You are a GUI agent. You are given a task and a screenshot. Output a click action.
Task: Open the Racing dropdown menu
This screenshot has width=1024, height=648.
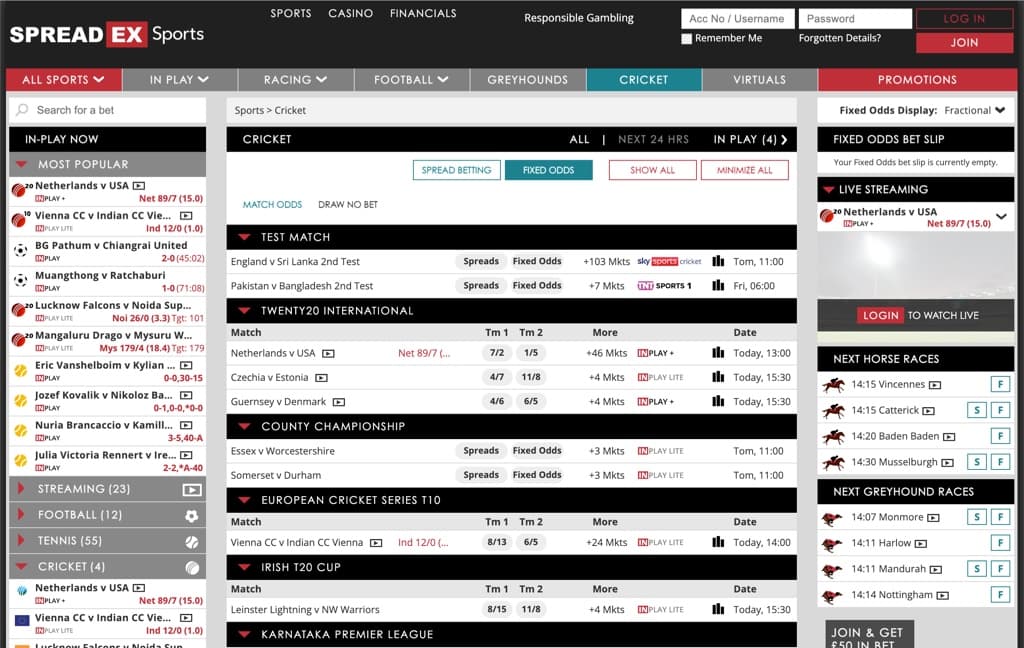(296, 80)
